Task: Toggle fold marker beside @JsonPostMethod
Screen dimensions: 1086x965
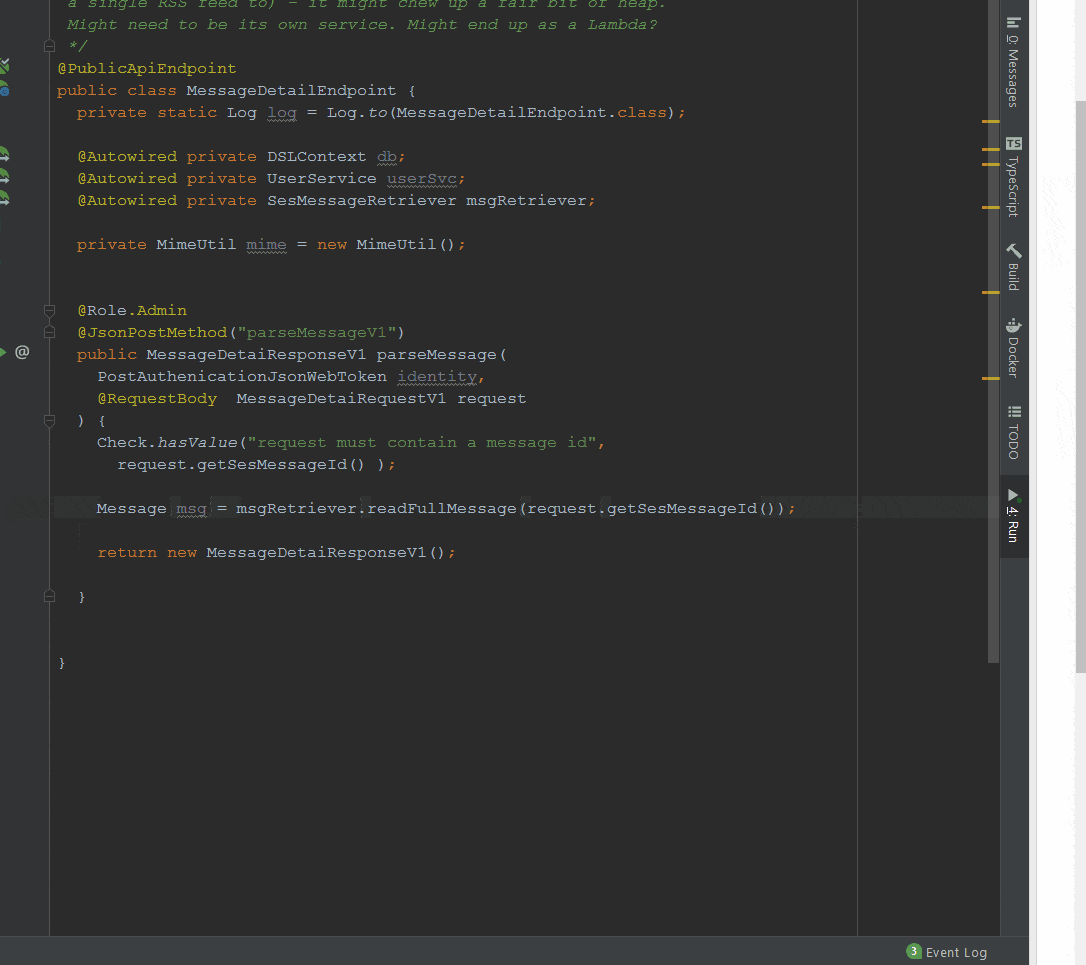Action: (x=49, y=333)
